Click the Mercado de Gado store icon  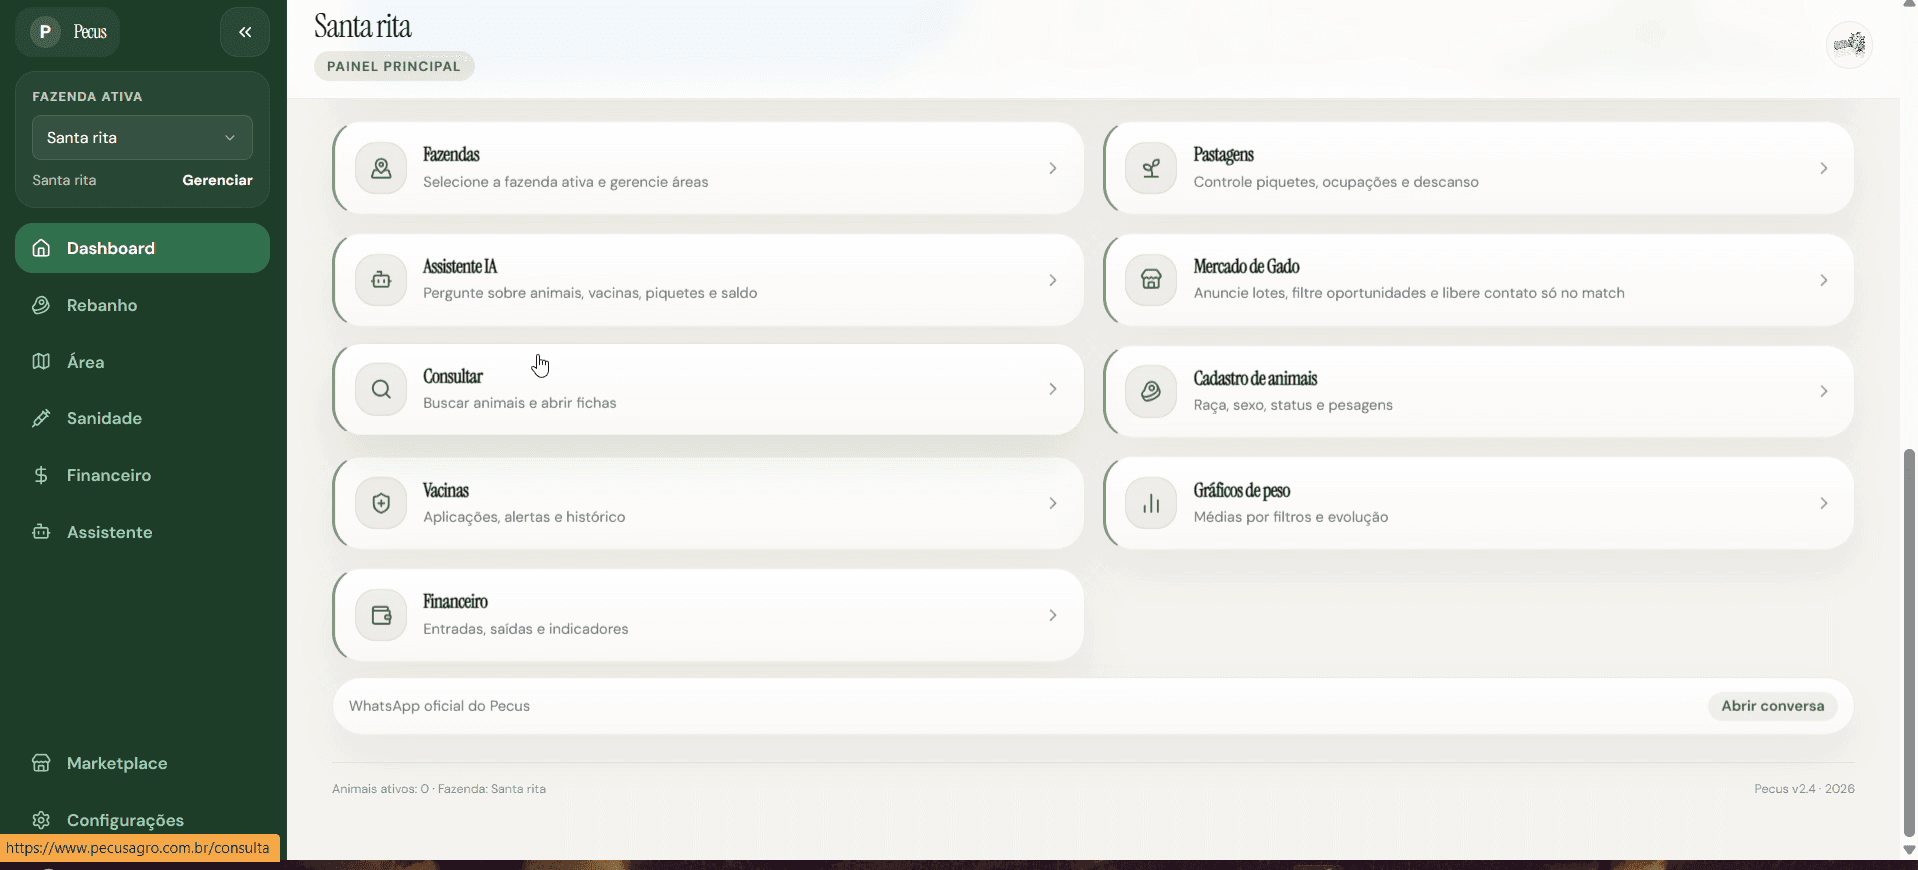point(1151,280)
